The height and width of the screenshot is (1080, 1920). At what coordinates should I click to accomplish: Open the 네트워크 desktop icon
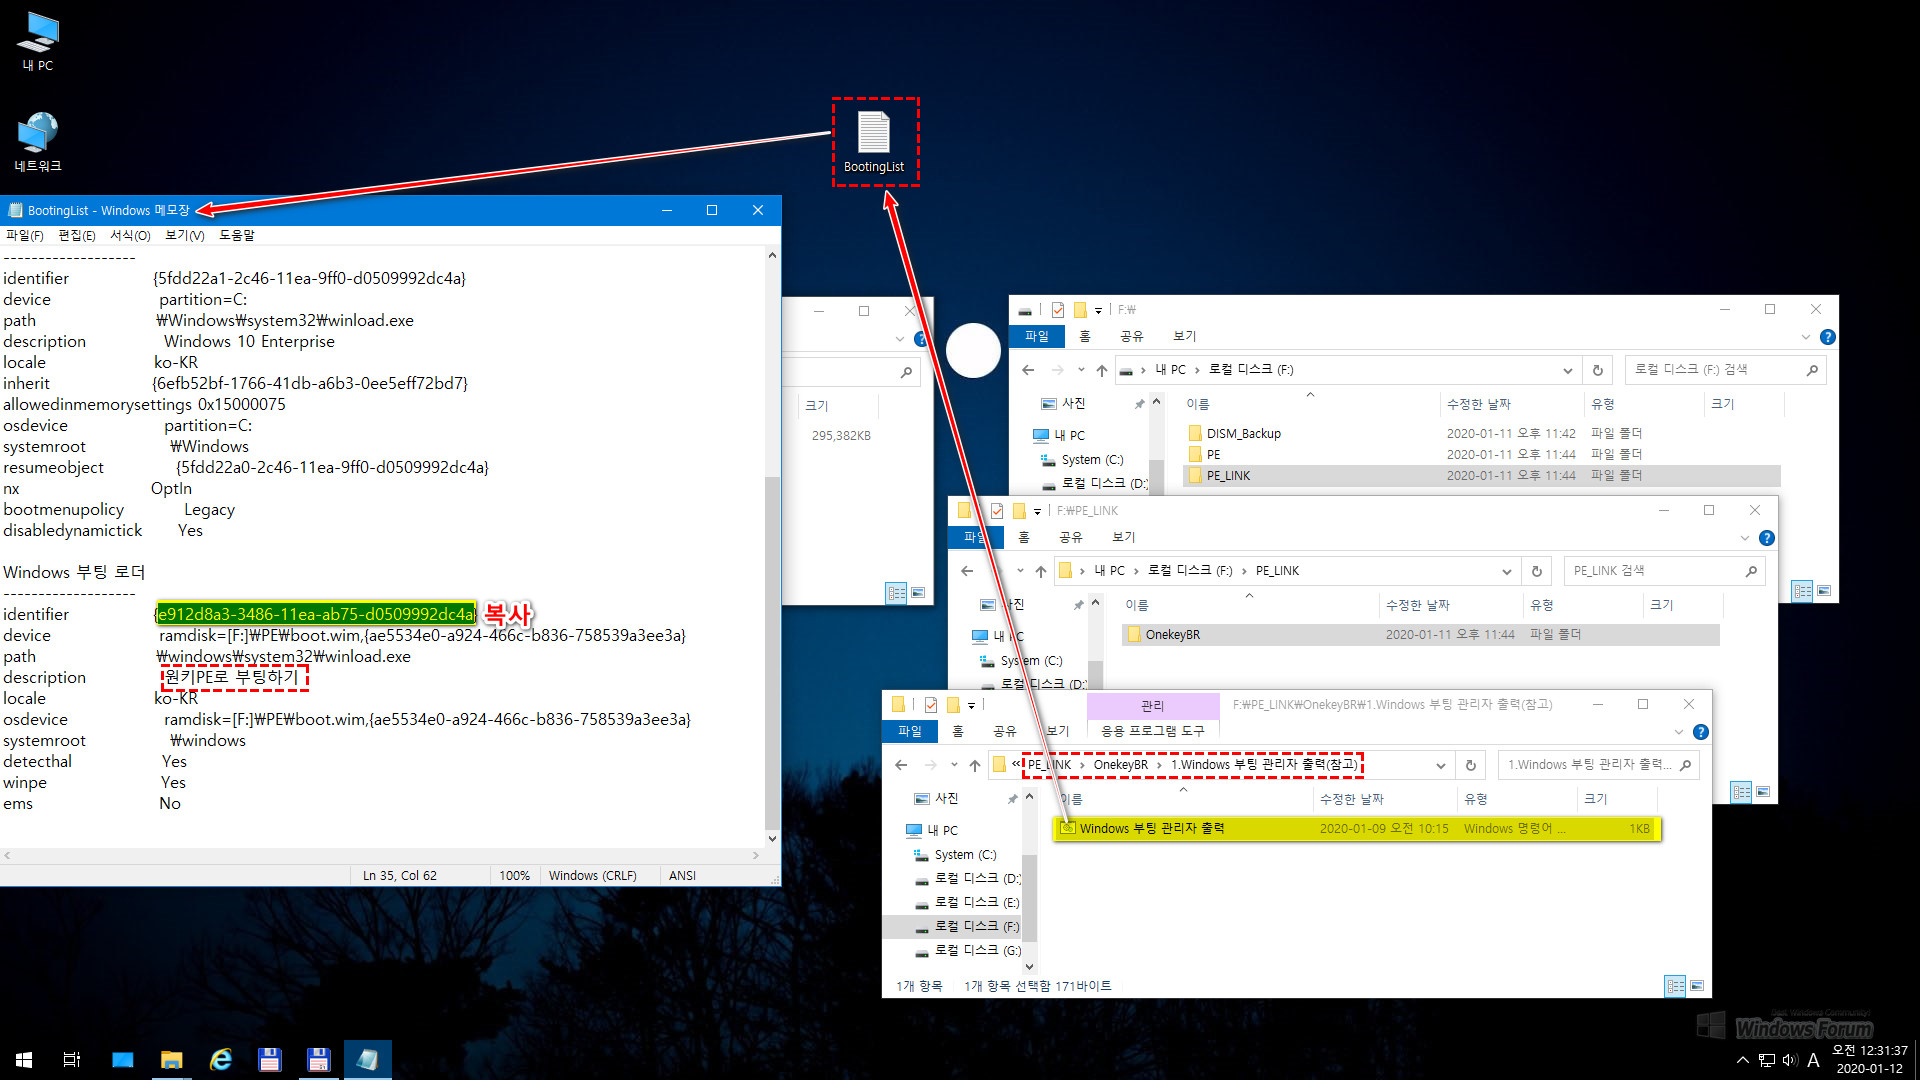pos(38,141)
